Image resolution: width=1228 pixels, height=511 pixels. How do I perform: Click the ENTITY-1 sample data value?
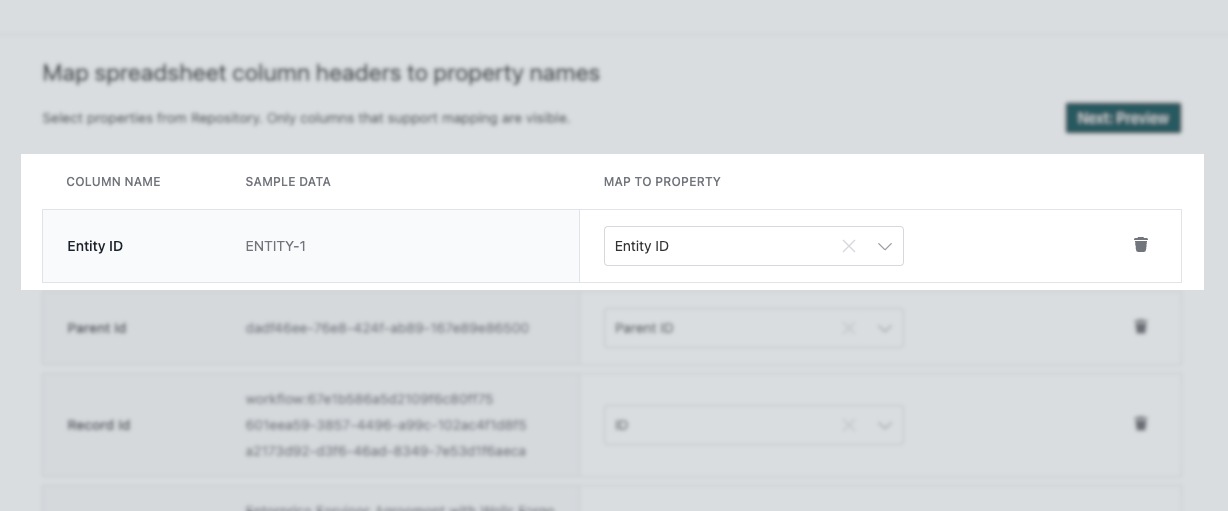coord(276,246)
